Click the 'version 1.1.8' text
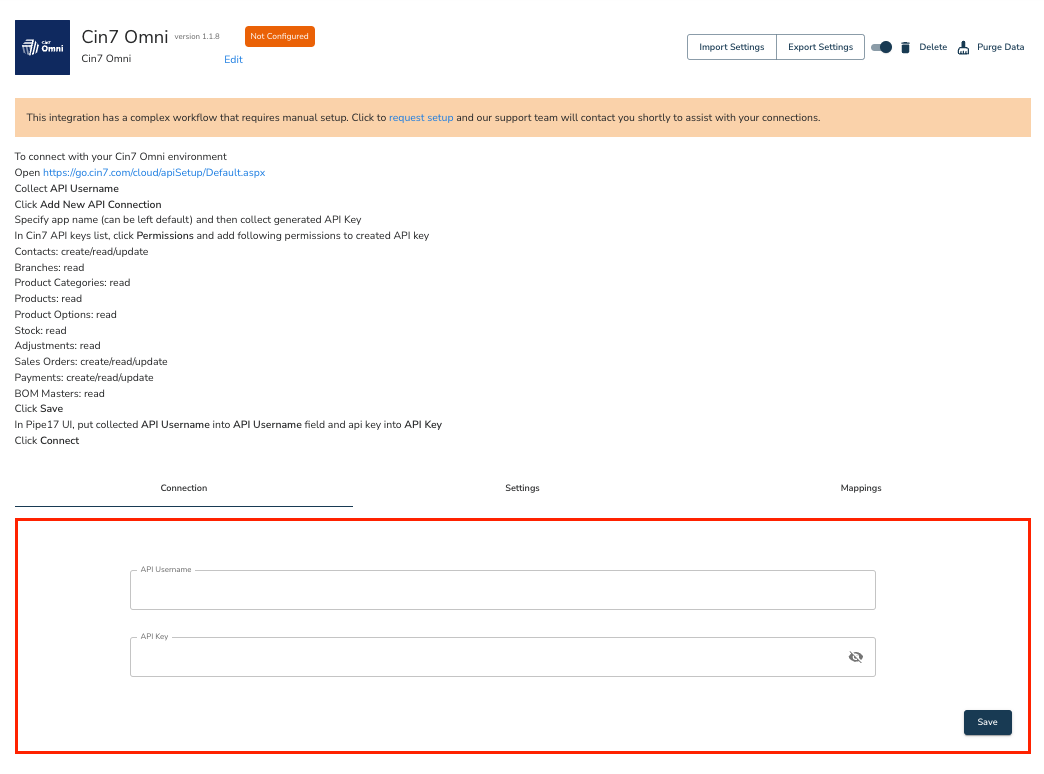The height and width of the screenshot is (774, 1044). pyautogui.click(x=197, y=37)
